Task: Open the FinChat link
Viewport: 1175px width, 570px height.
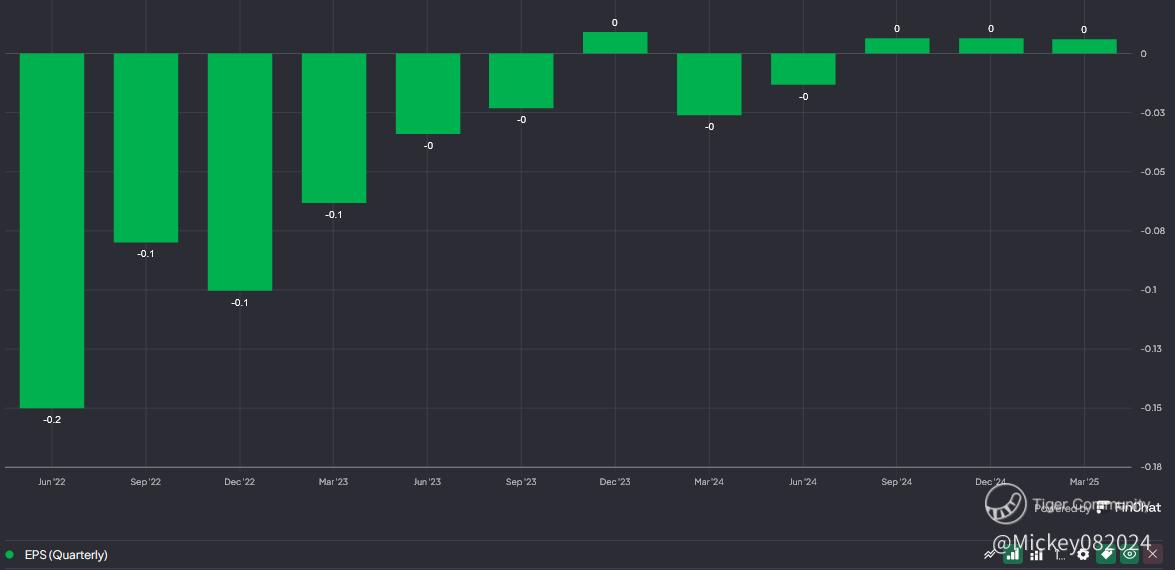Action: [1128, 507]
